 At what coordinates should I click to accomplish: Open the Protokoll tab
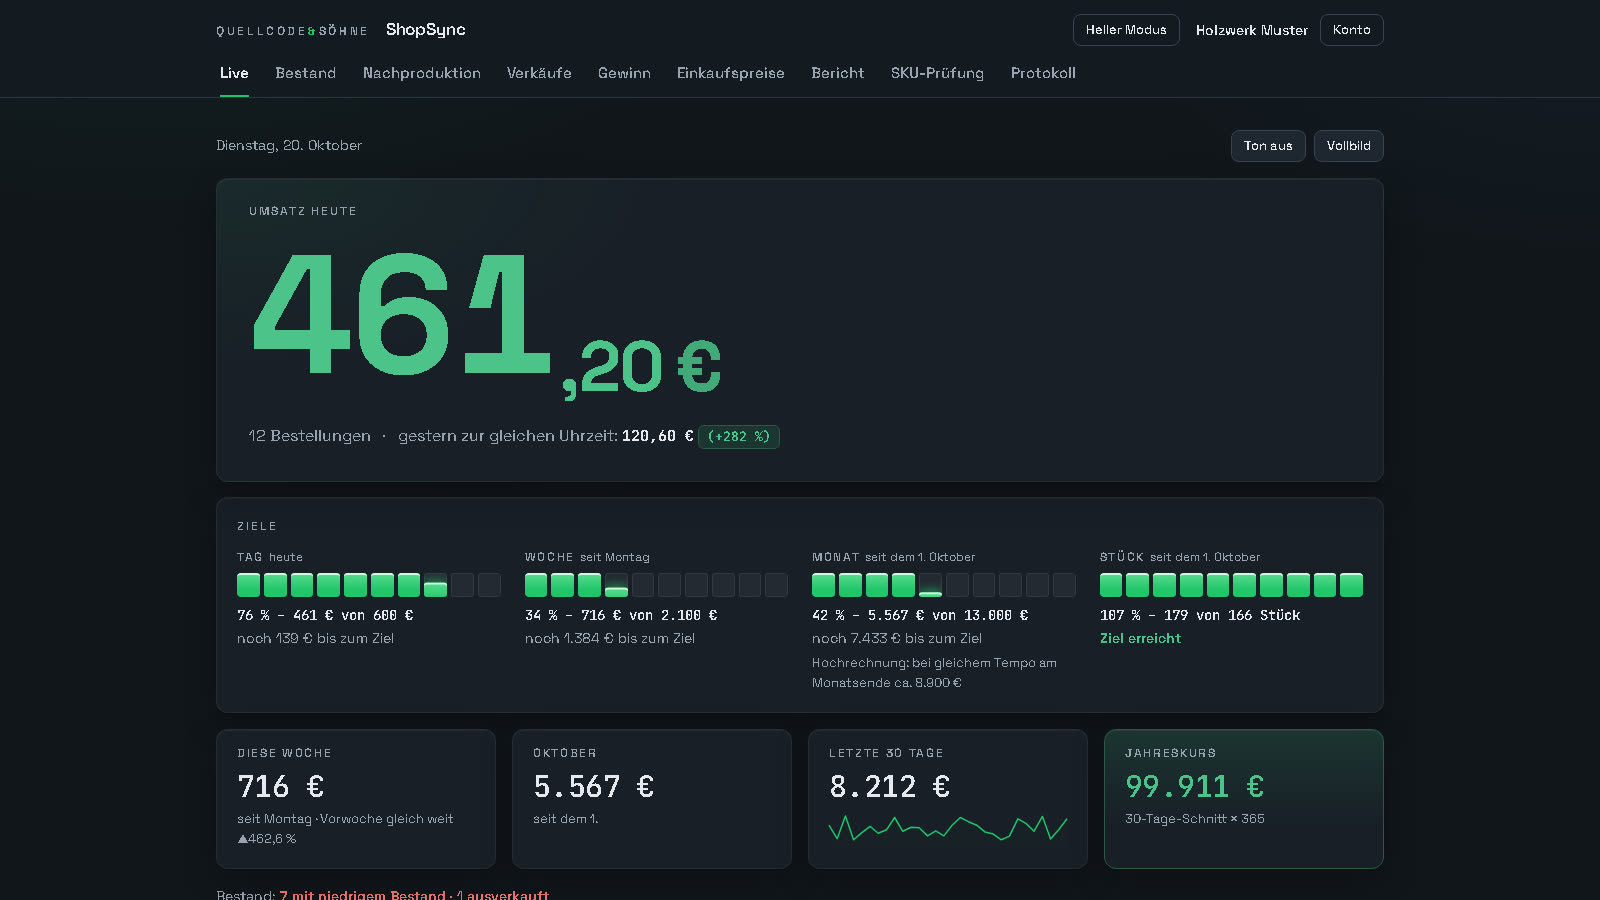(x=1043, y=73)
